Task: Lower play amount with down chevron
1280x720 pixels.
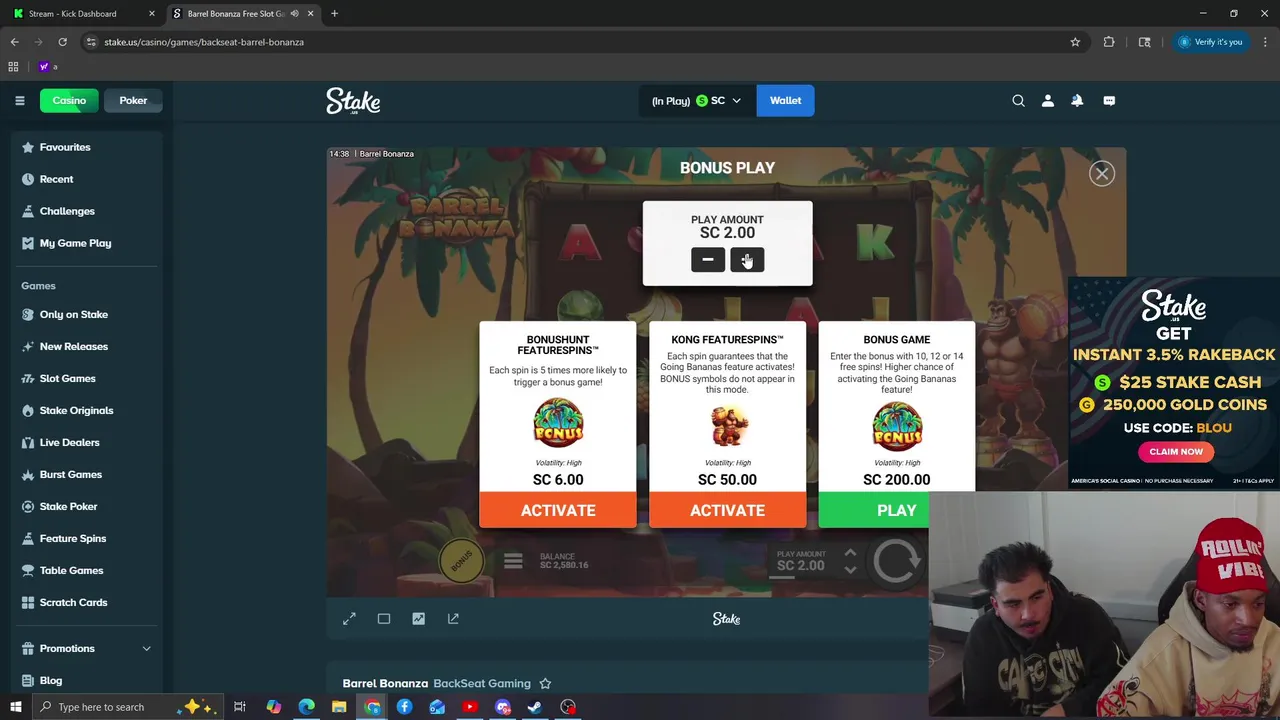Action: click(x=850, y=570)
